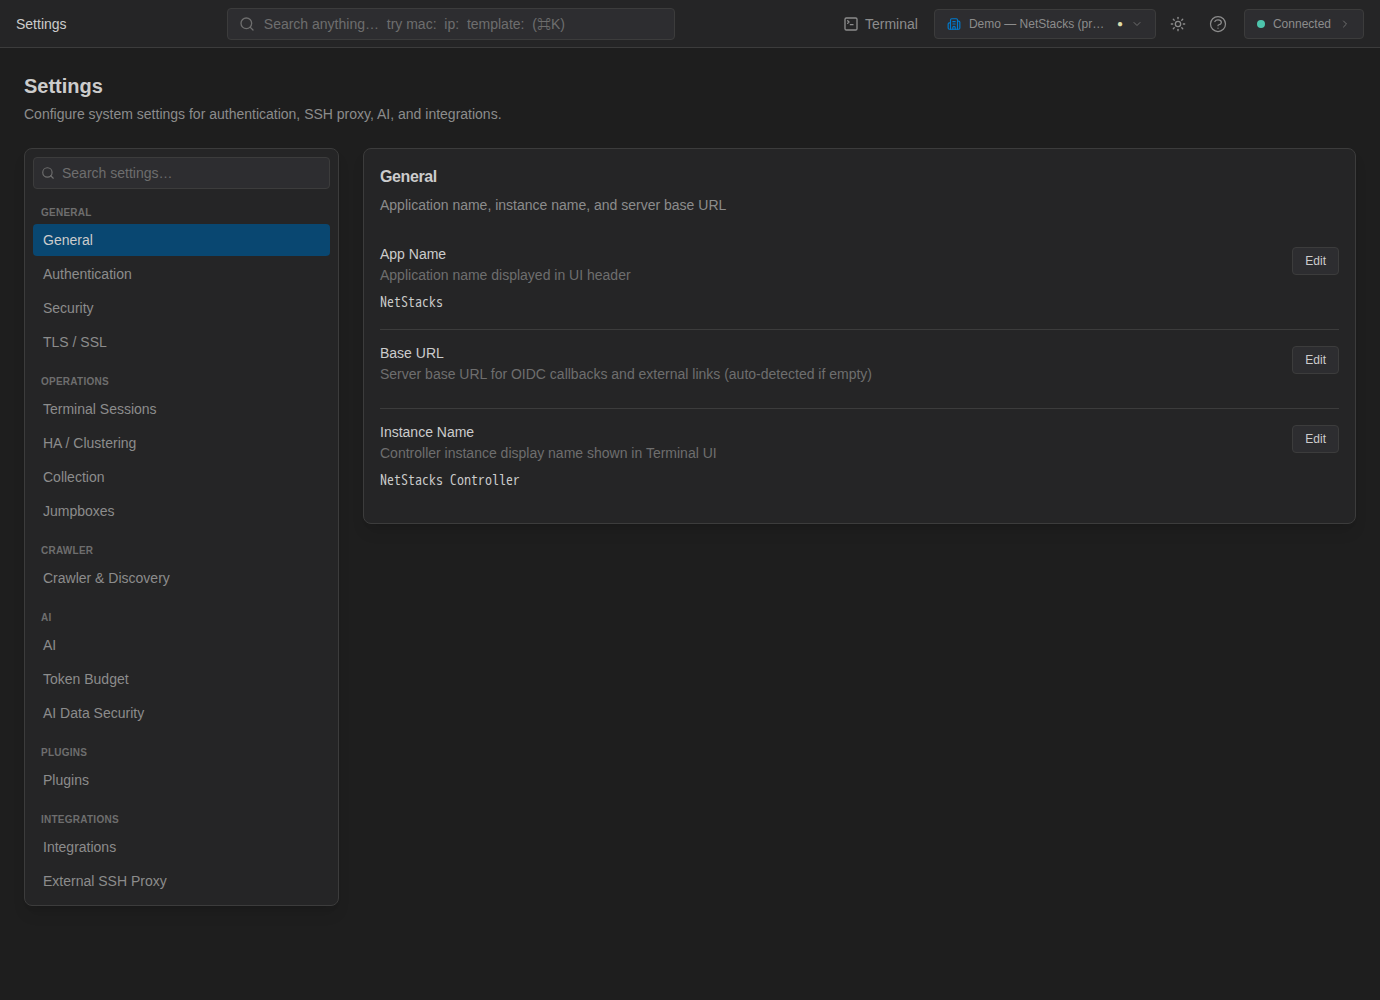Click the CRAWLER section header
Screen dimensions: 1380x1000
click(67, 550)
